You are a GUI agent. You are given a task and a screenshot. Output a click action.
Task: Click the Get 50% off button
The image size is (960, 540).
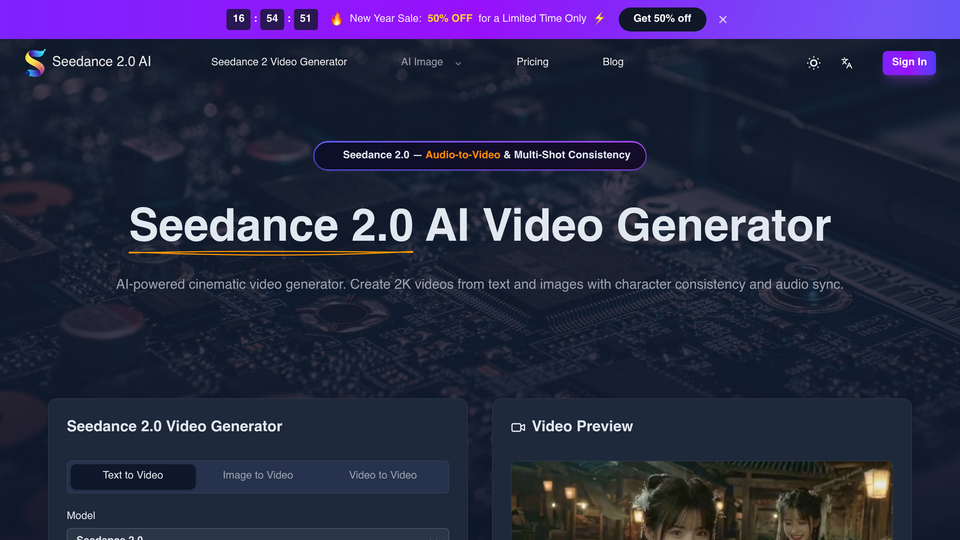pos(662,19)
